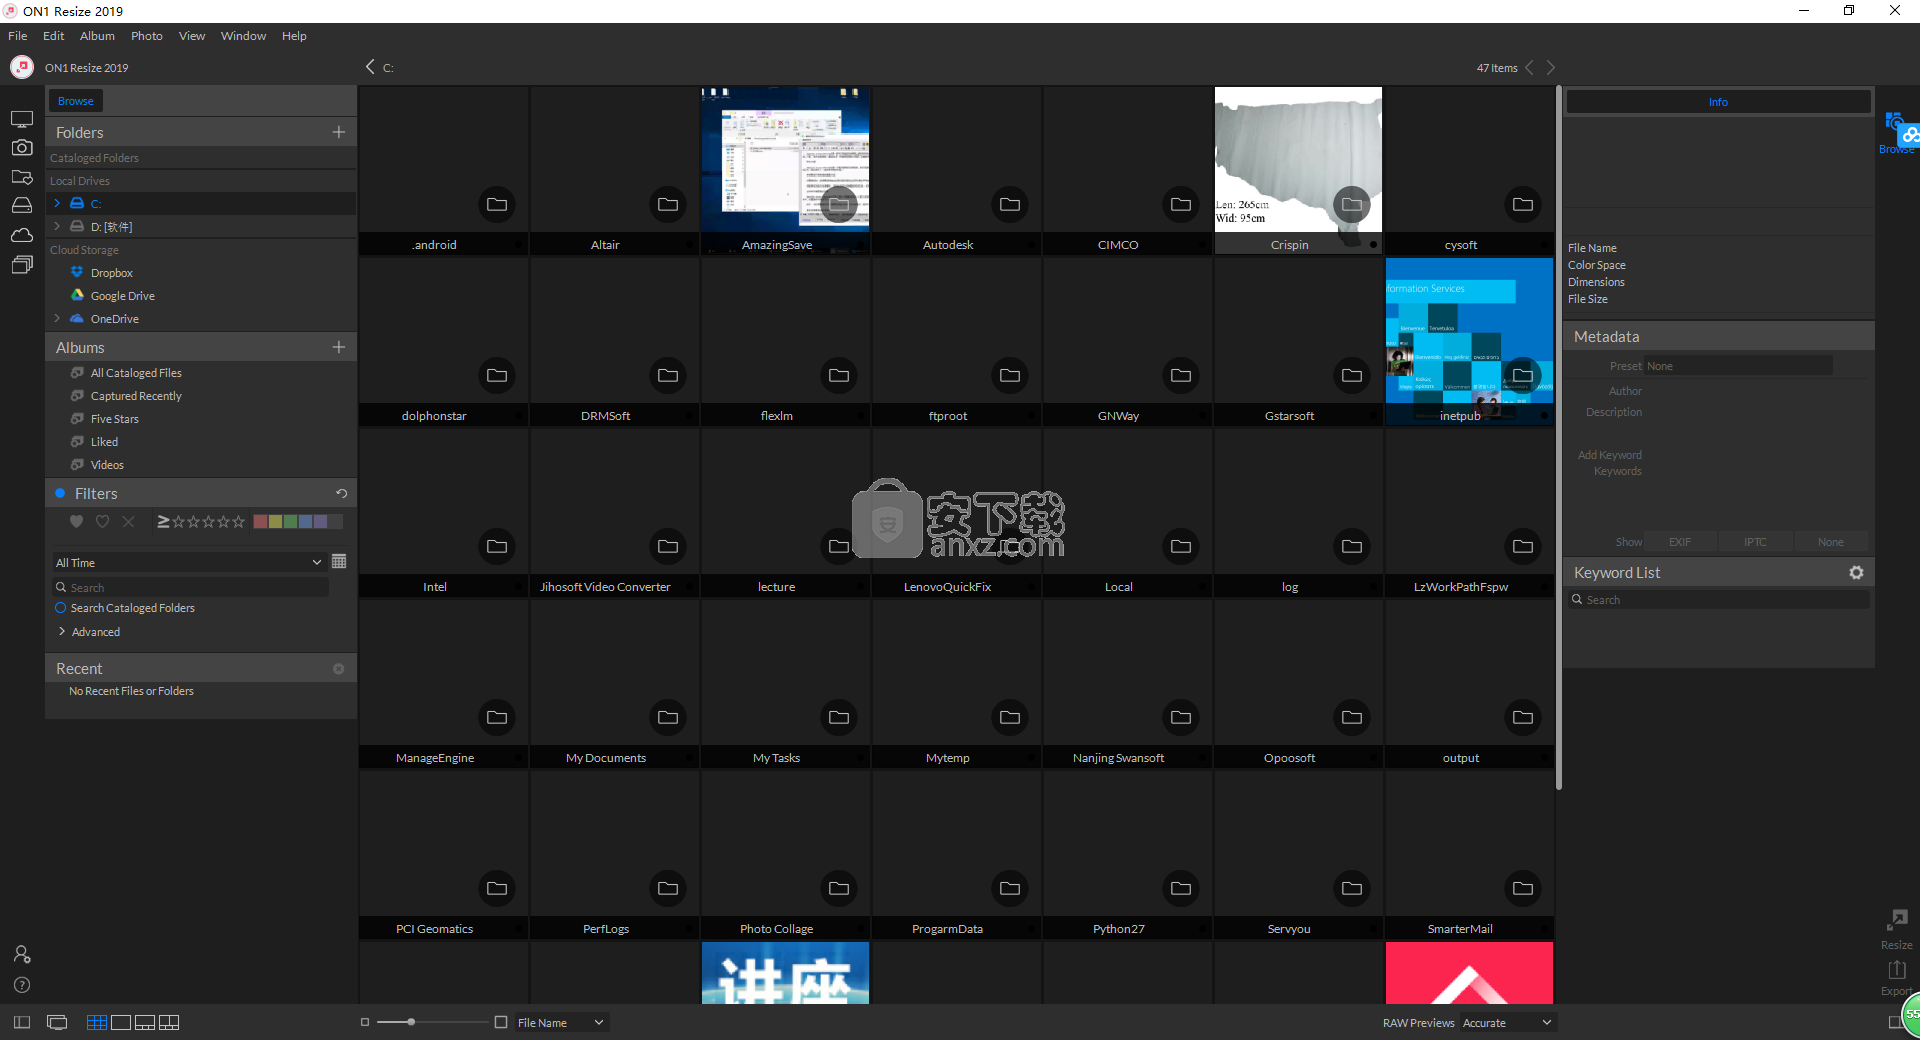The image size is (1920, 1040).
Task: Open the RAW Previews Accurate dropdown
Action: (1507, 1022)
